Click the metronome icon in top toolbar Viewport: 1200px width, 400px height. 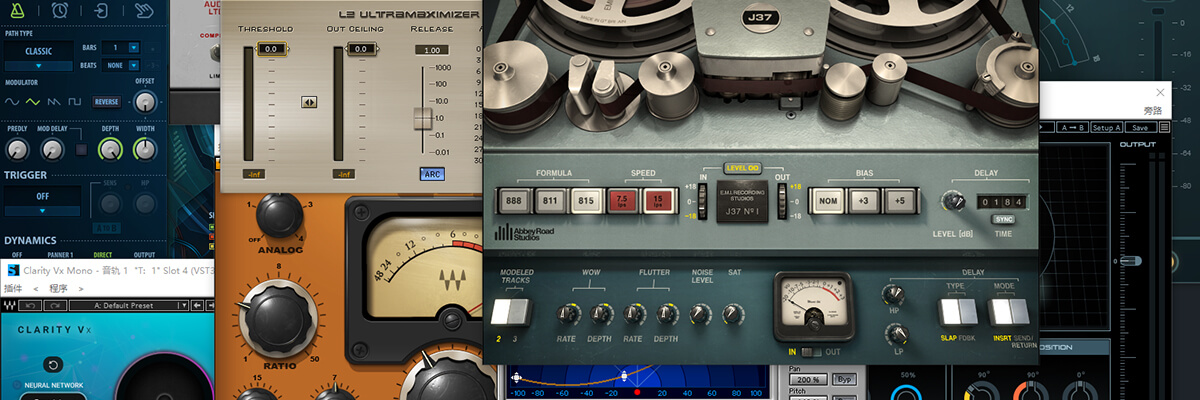15,9
